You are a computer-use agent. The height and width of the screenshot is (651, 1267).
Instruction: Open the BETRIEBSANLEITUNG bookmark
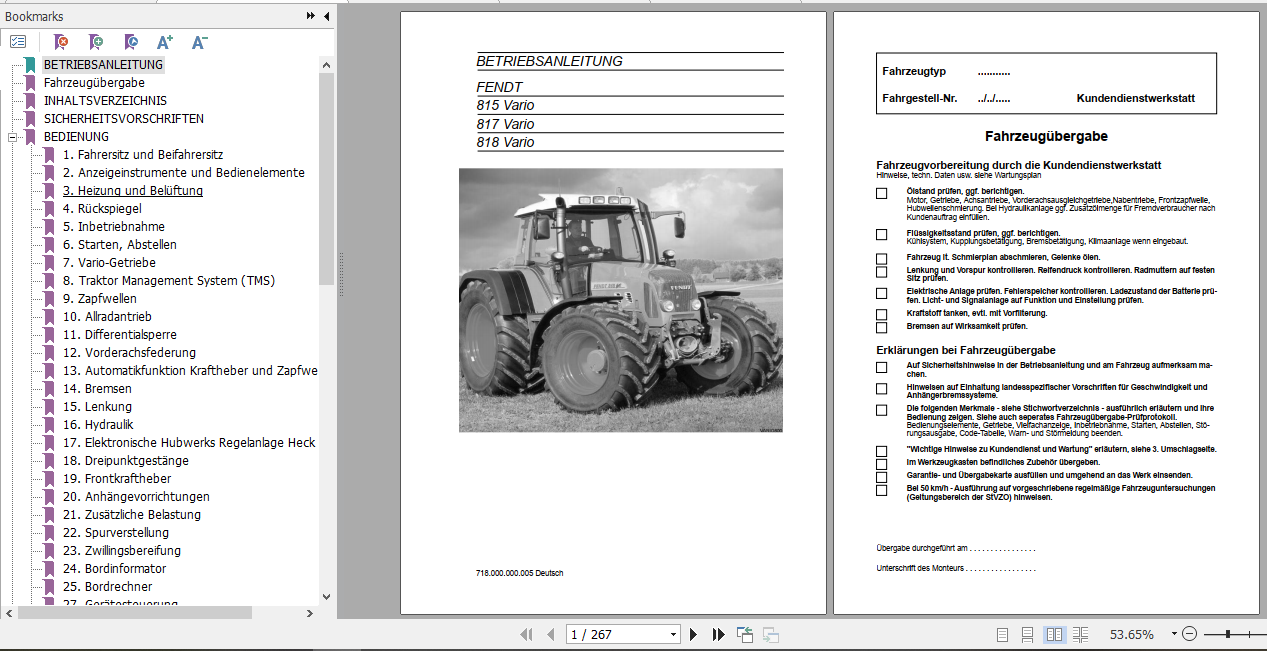103,65
